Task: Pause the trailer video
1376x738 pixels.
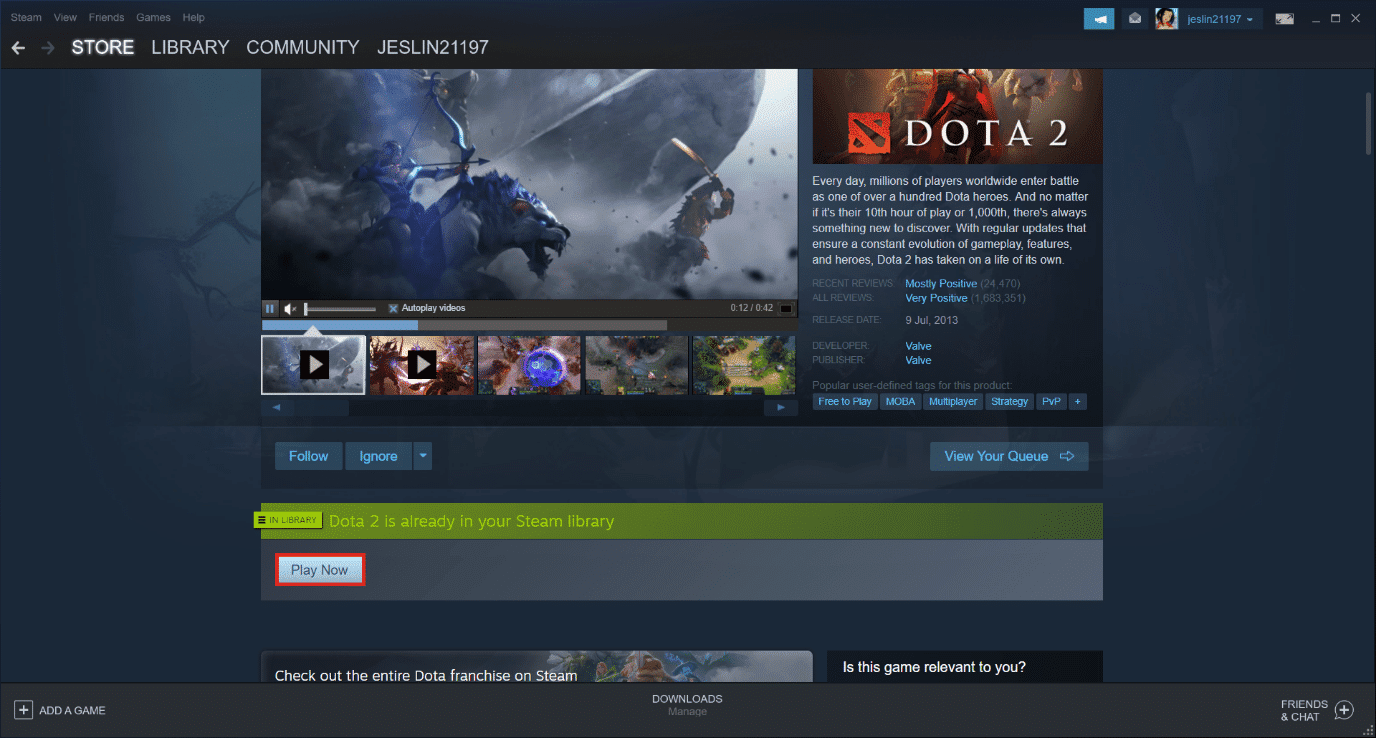Action: pyautogui.click(x=270, y=308)
